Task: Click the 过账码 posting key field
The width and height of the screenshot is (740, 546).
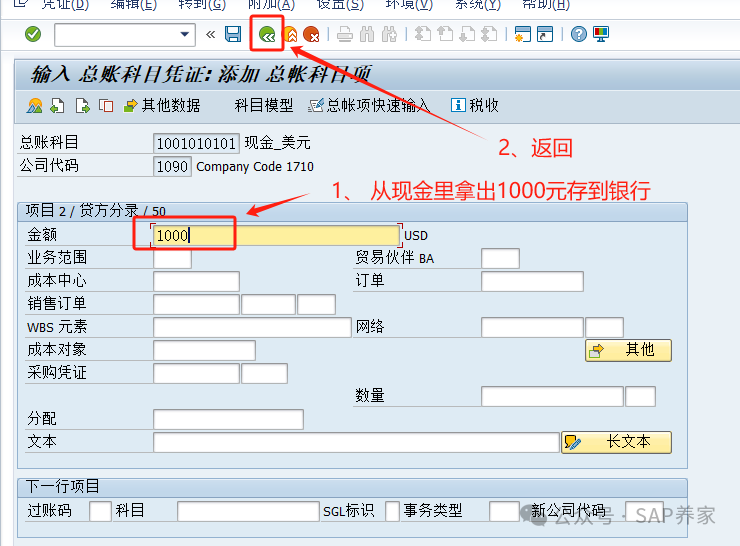Action: [x=101, y=512]
